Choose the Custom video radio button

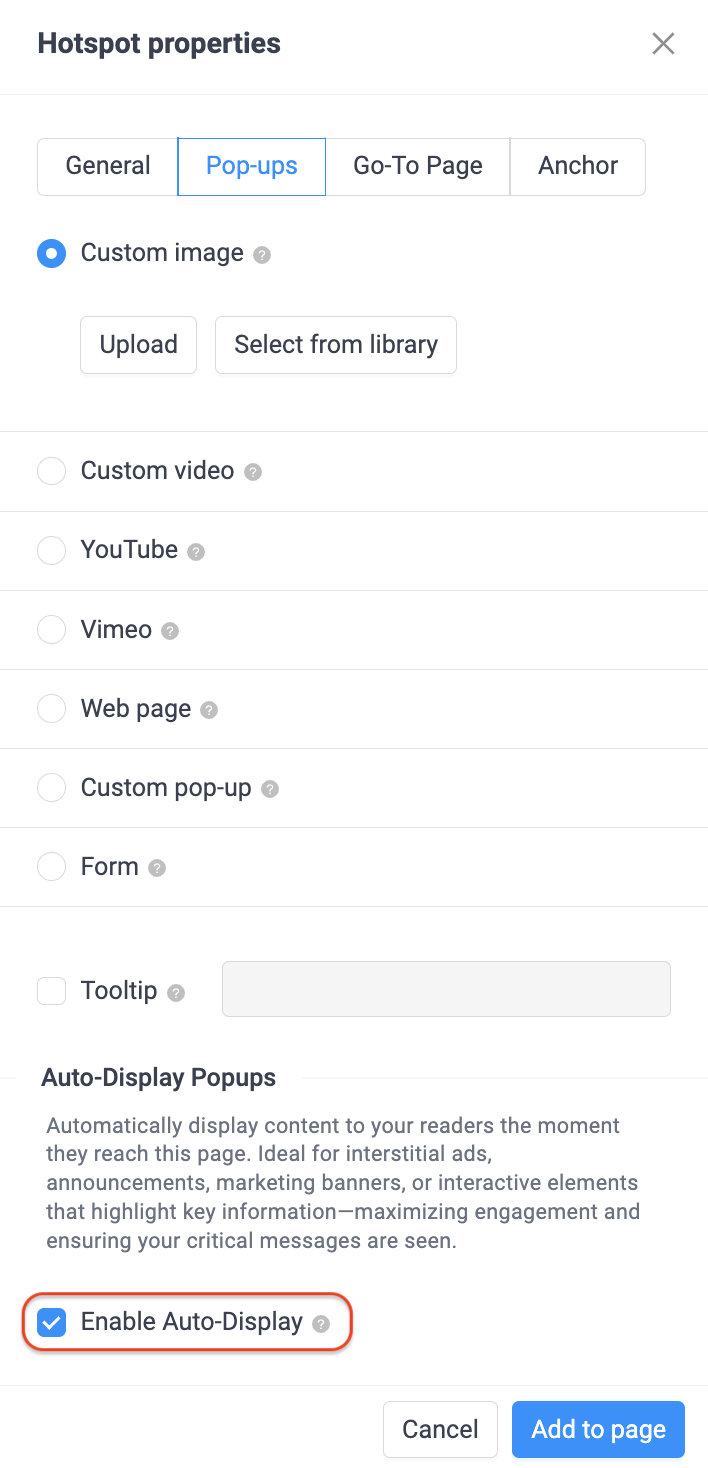pyautogui.click(x=51, y=470)
